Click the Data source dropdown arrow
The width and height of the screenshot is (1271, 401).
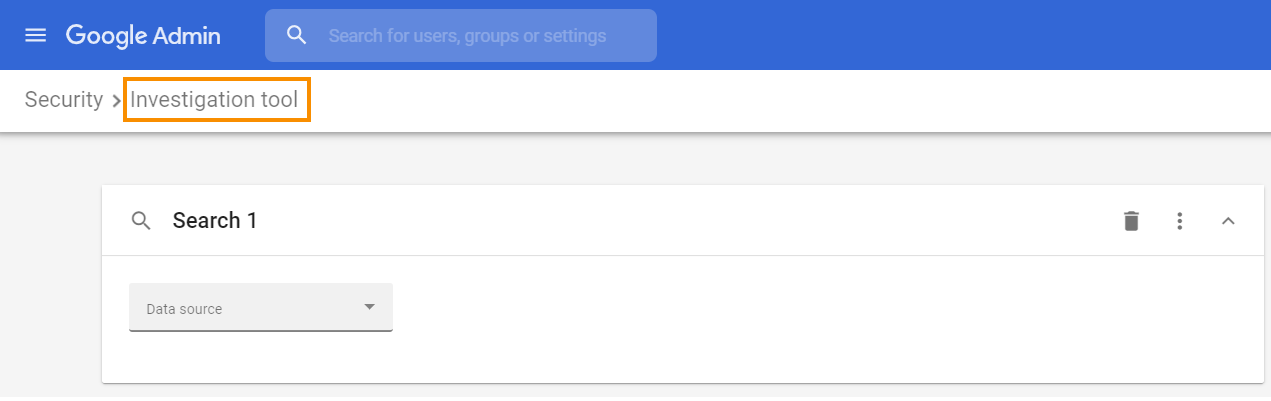(x=369, y=307)
